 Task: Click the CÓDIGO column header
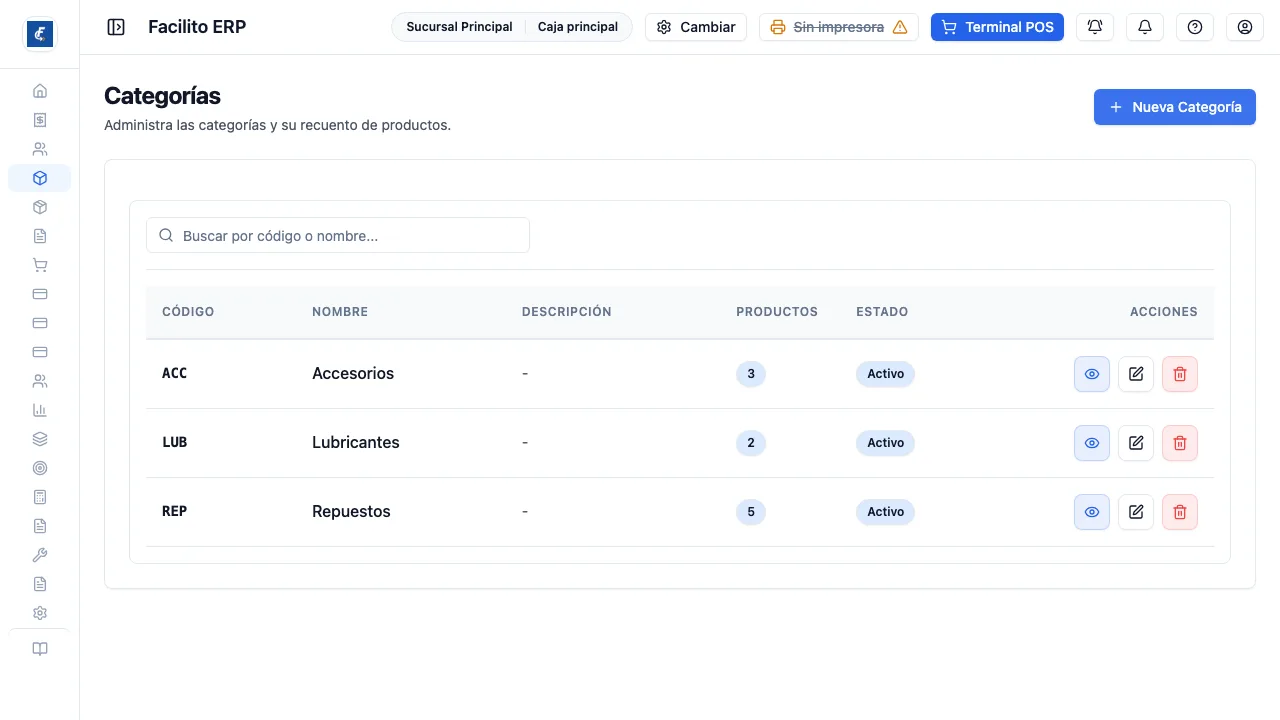click(188, 312)
